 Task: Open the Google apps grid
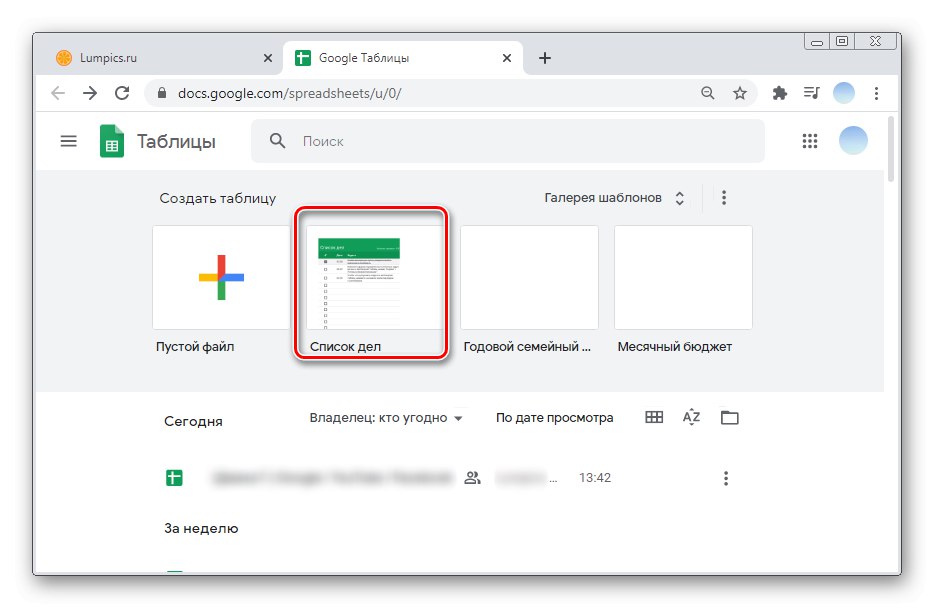tap(809, 141)
